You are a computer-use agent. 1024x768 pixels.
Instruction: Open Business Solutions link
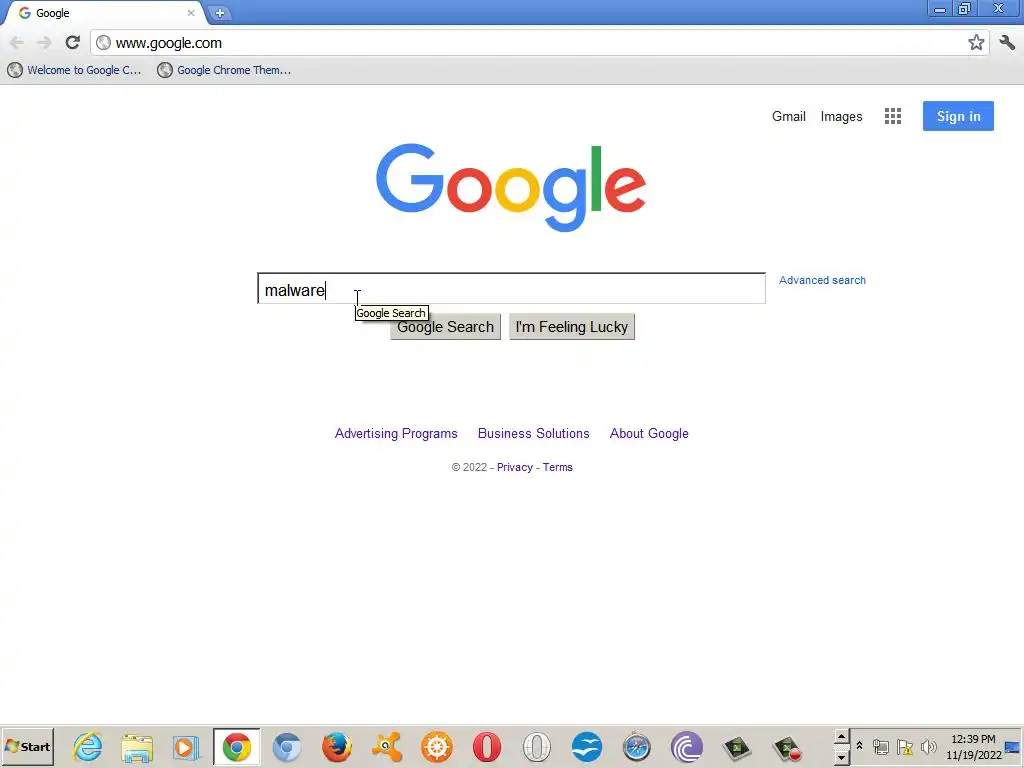(x=534, y=434)
